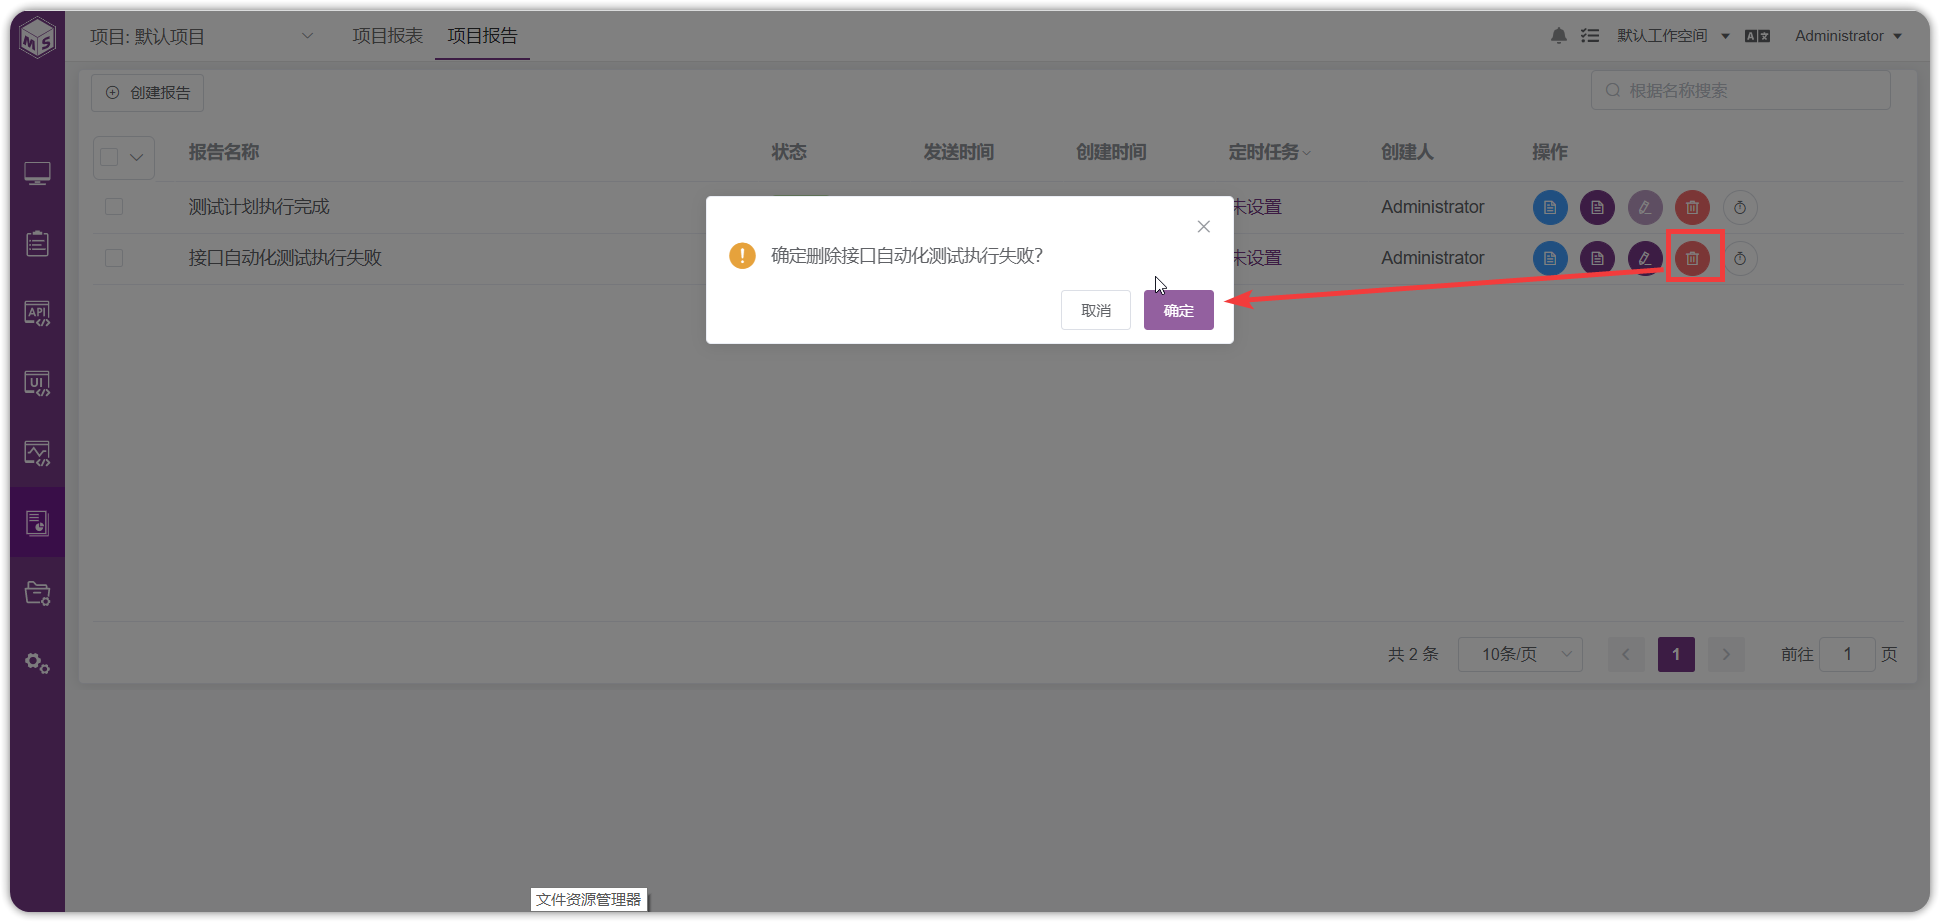This screenshot has height=922, width=1940.
Task: Click the MeterSphere logo icon
Action: [37, 38]
